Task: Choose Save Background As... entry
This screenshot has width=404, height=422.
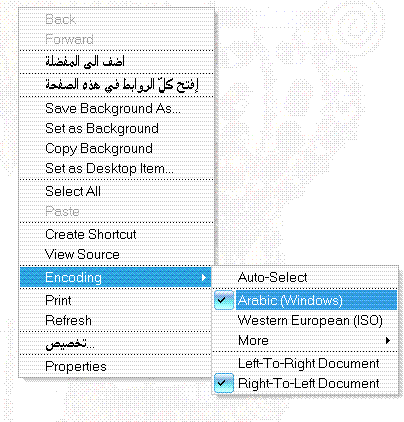Action: (116, 109)
